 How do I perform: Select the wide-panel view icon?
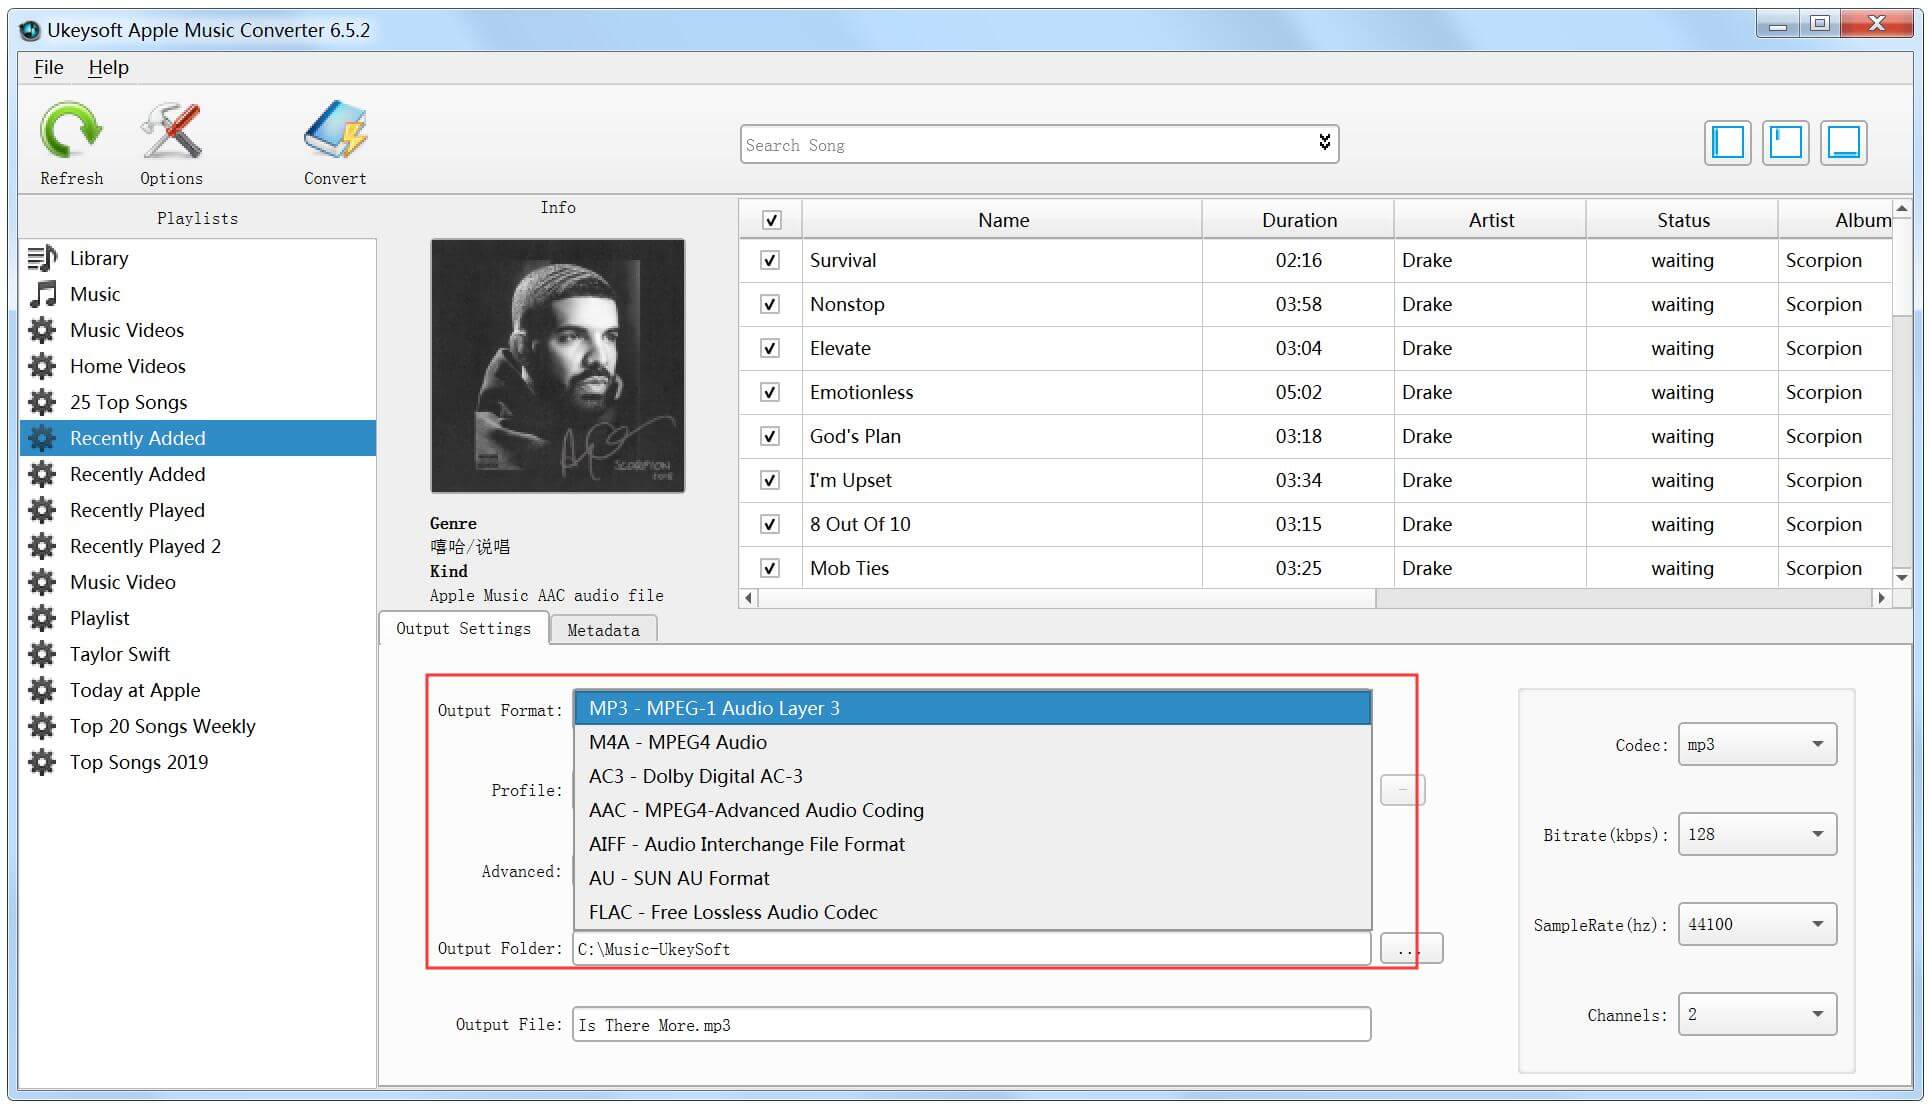[1846, 146]
